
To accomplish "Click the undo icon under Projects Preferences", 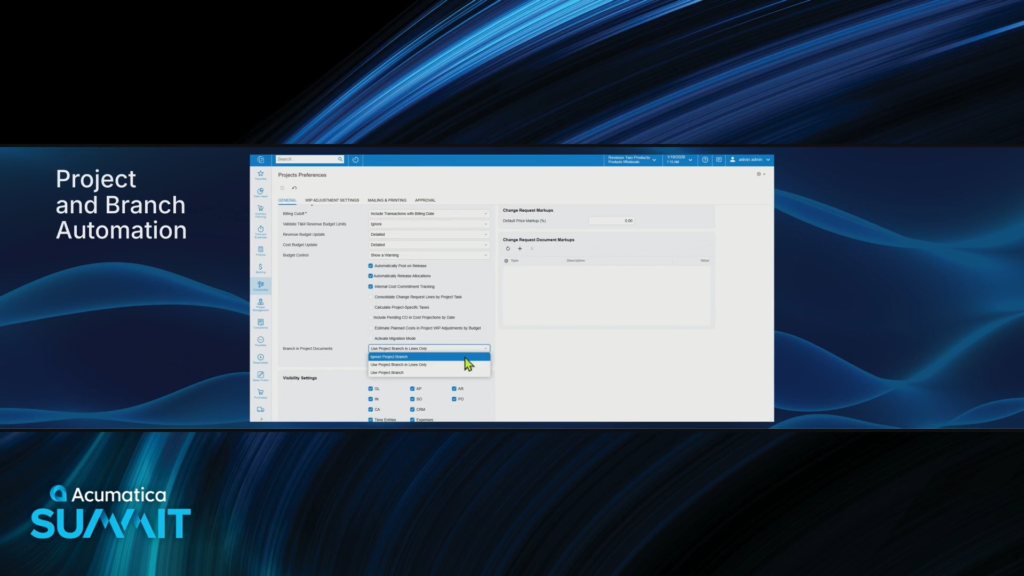I will [x=294, y=188].
